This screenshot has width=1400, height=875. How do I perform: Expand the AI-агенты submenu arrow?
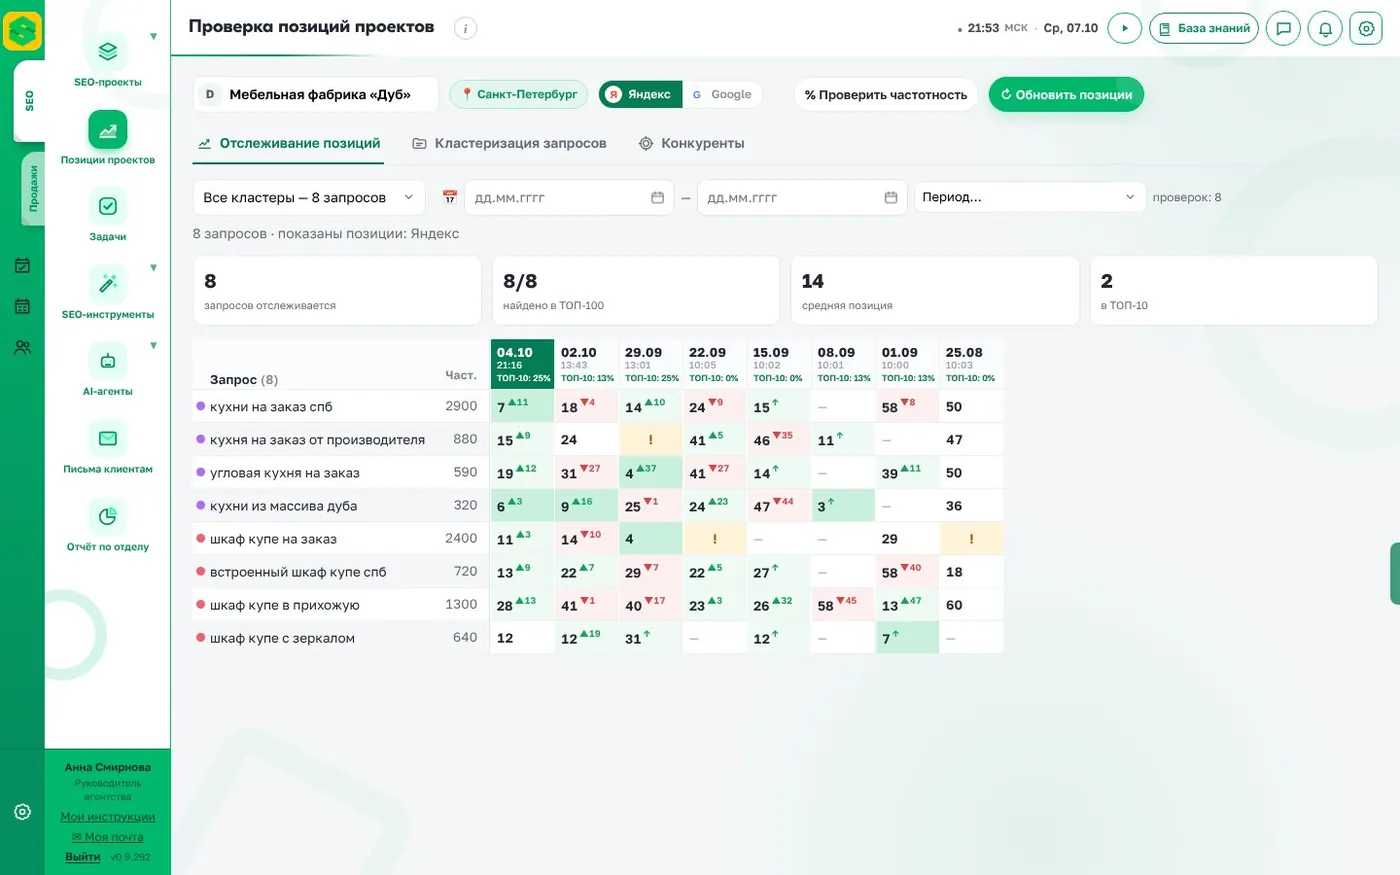153,346
